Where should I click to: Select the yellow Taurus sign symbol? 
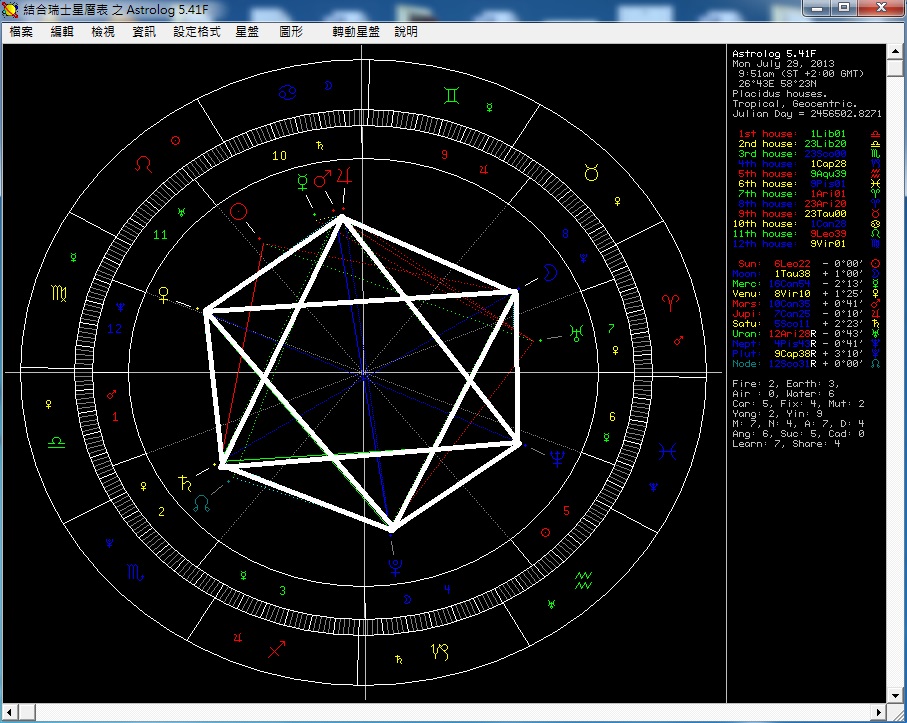coord(591,173)
